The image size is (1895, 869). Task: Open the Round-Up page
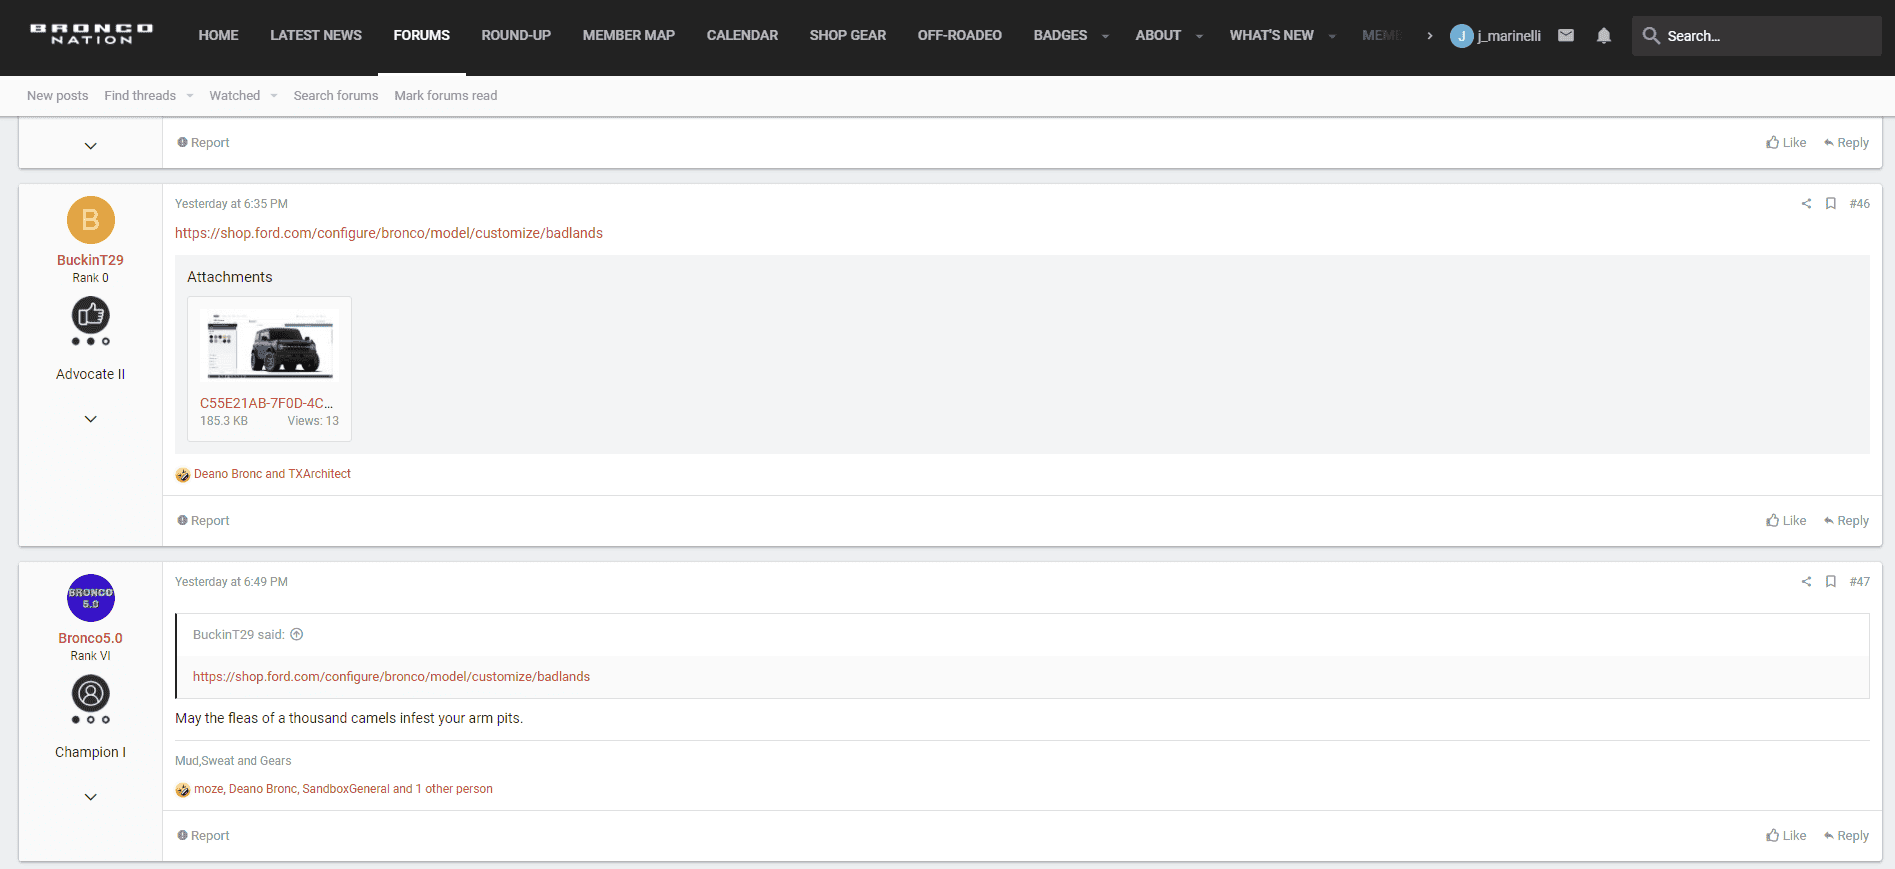[x=516, y=36]
